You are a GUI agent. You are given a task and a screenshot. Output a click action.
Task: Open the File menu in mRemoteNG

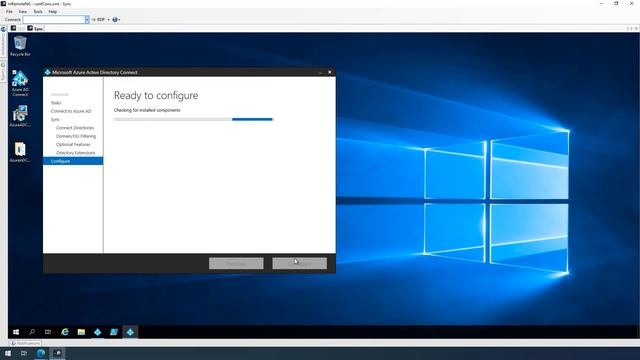(x=9, y=12)
